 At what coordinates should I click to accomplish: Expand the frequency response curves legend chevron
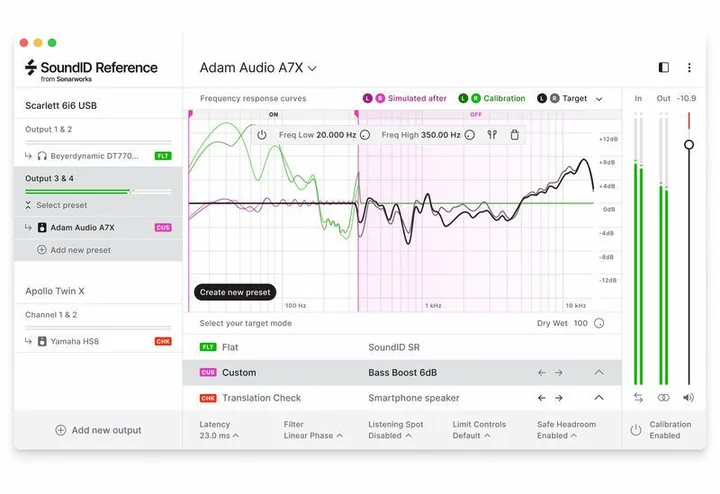coord(599,99)
